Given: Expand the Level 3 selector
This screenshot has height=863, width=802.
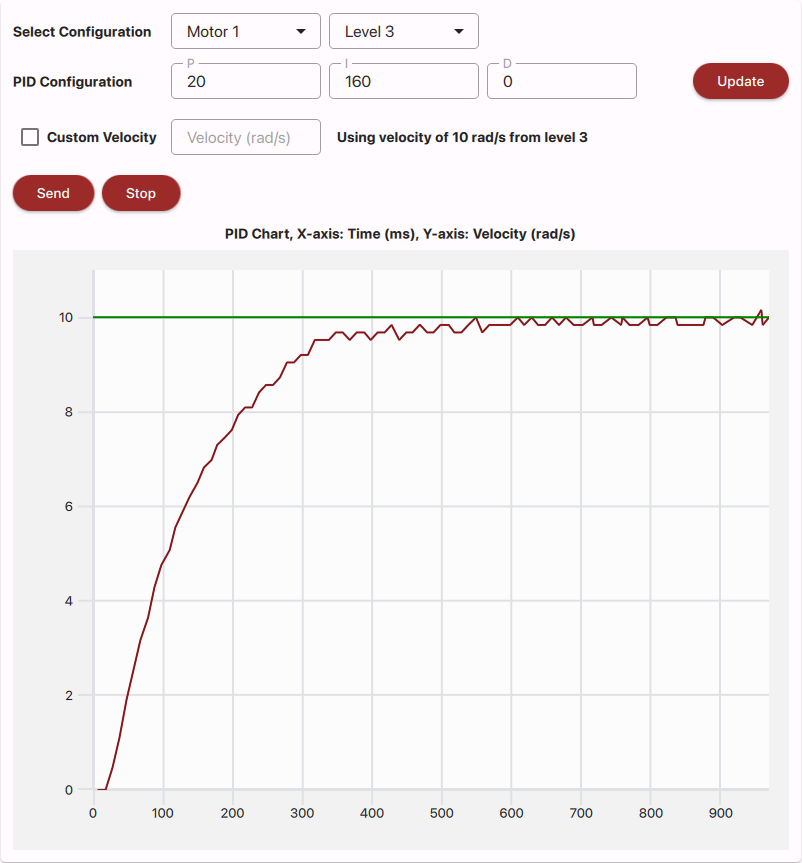Looking at the screenshot, I should pos(403,31).
